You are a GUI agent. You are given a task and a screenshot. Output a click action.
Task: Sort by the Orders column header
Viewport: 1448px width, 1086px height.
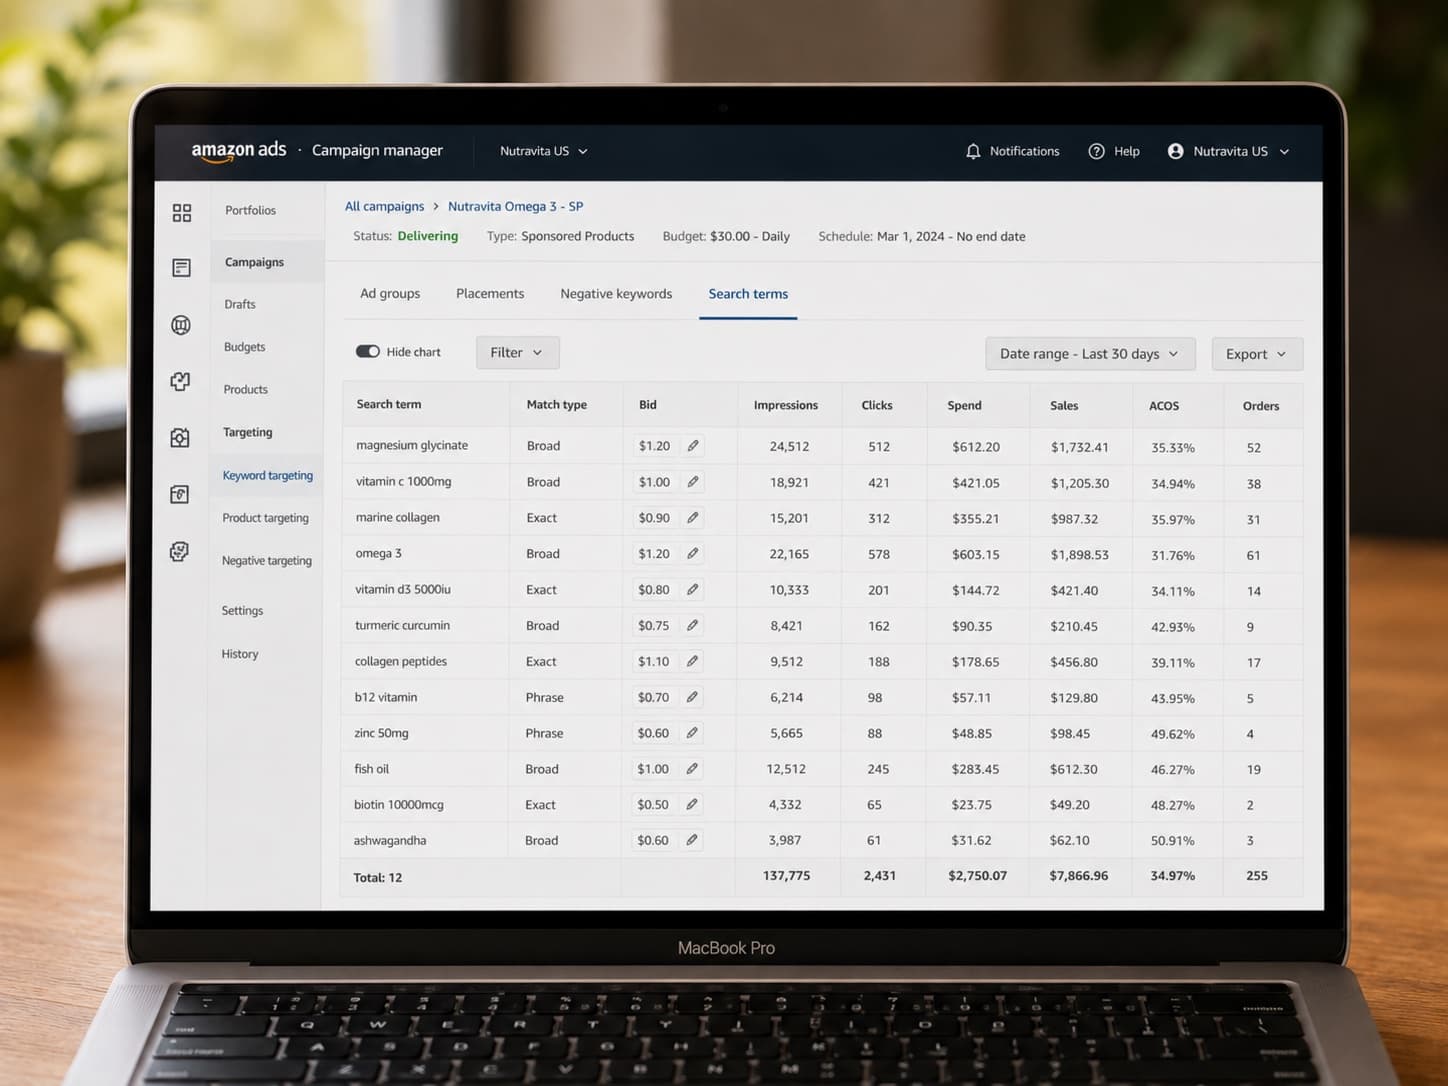[x=1261, y=406]
